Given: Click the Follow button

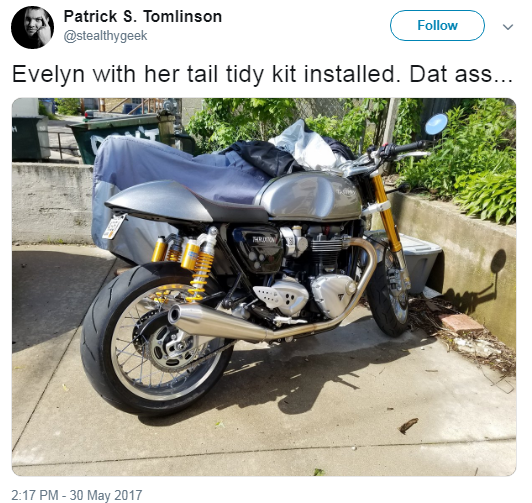Looking at the screenshot, I should tap(437, 25).
